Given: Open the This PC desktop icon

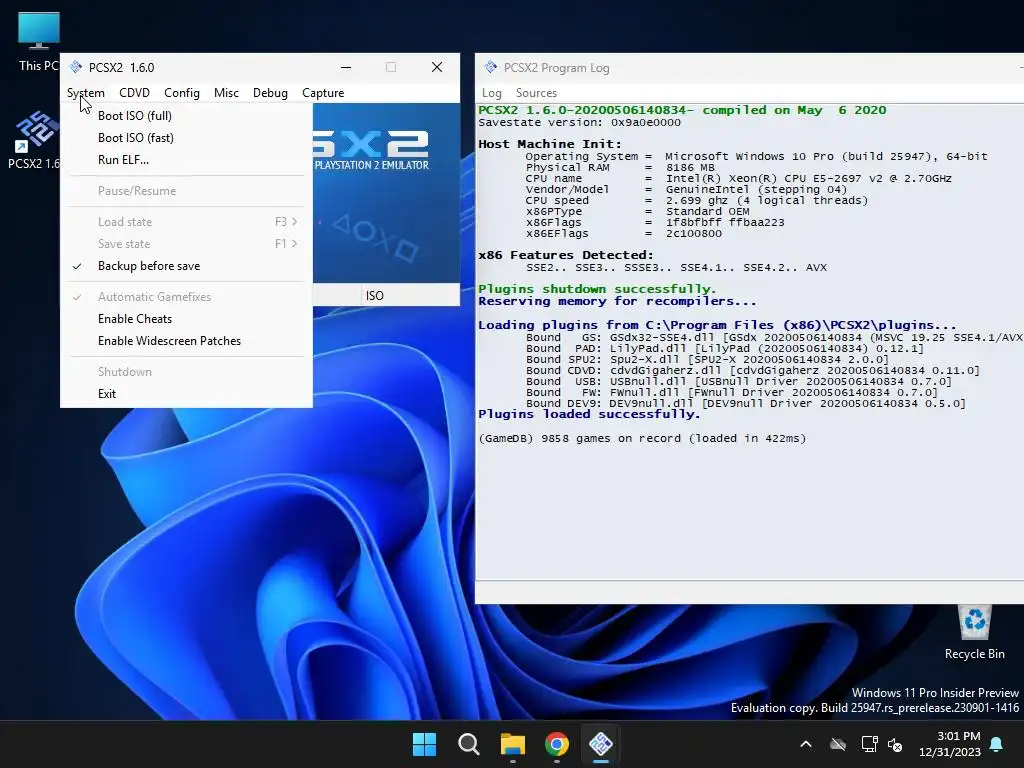Looking at the screenshot, I should (x=39, y=42).
